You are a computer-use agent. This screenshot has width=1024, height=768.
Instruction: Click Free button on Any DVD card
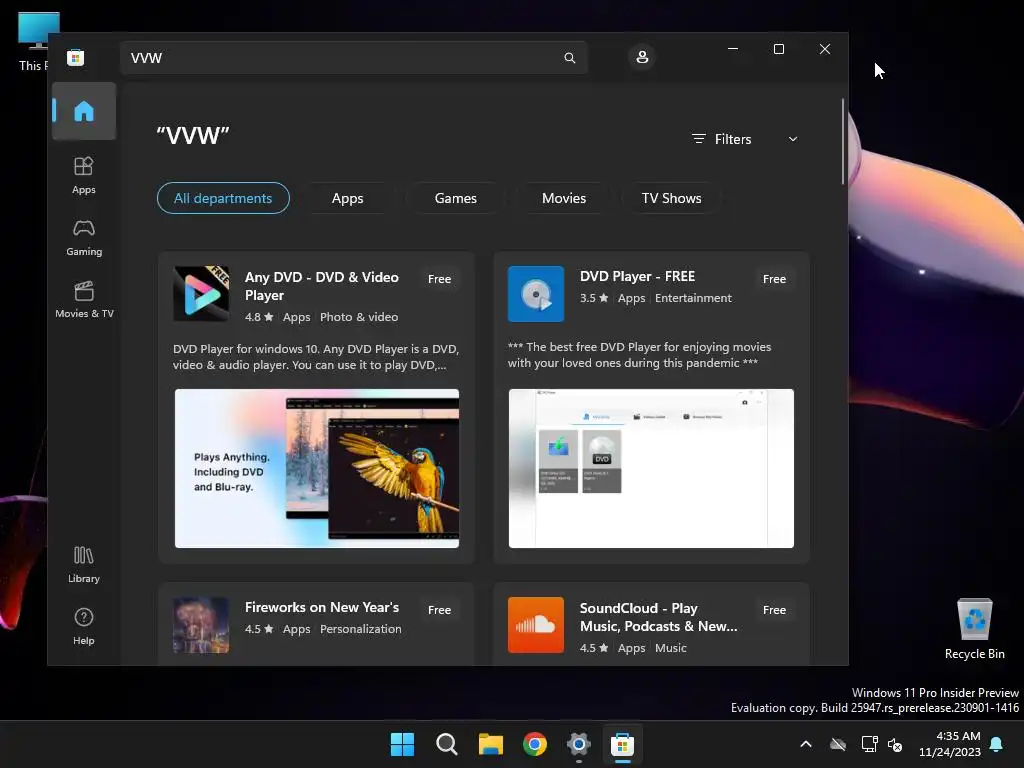[x=440, y=279]
